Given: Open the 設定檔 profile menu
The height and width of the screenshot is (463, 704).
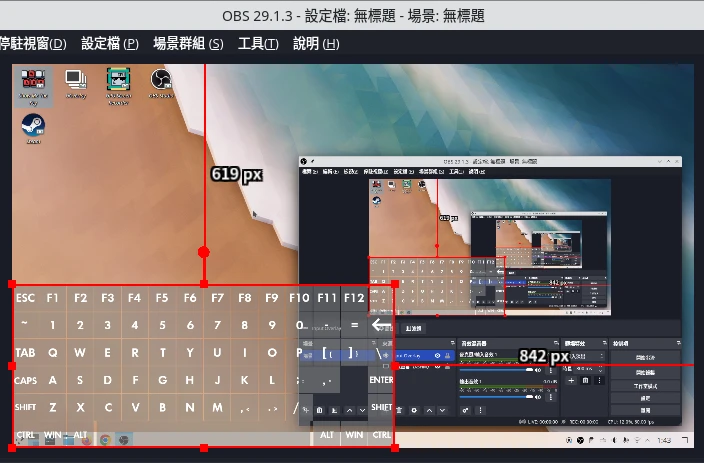Looking at the screenshot, I should [x=109, y=44].
